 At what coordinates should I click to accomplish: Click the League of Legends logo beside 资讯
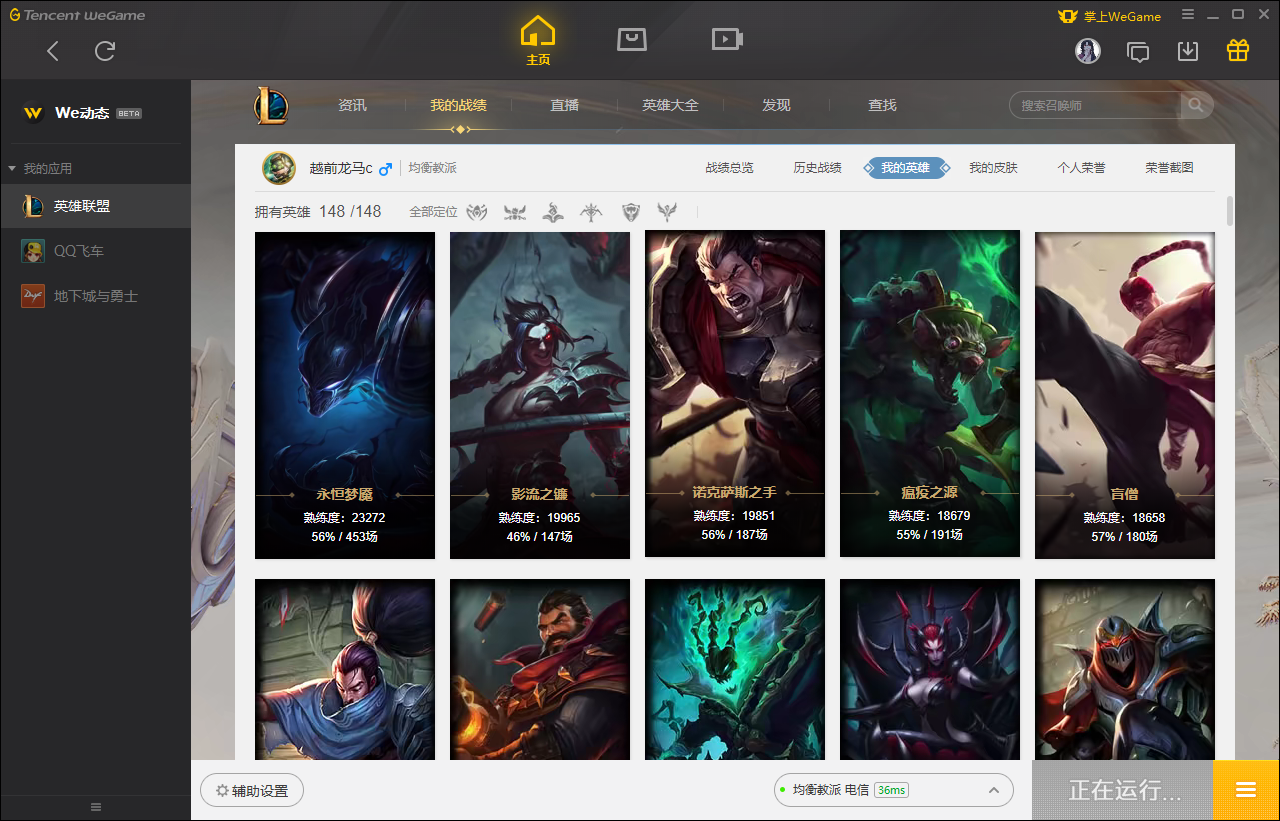(x=271, y=105)
